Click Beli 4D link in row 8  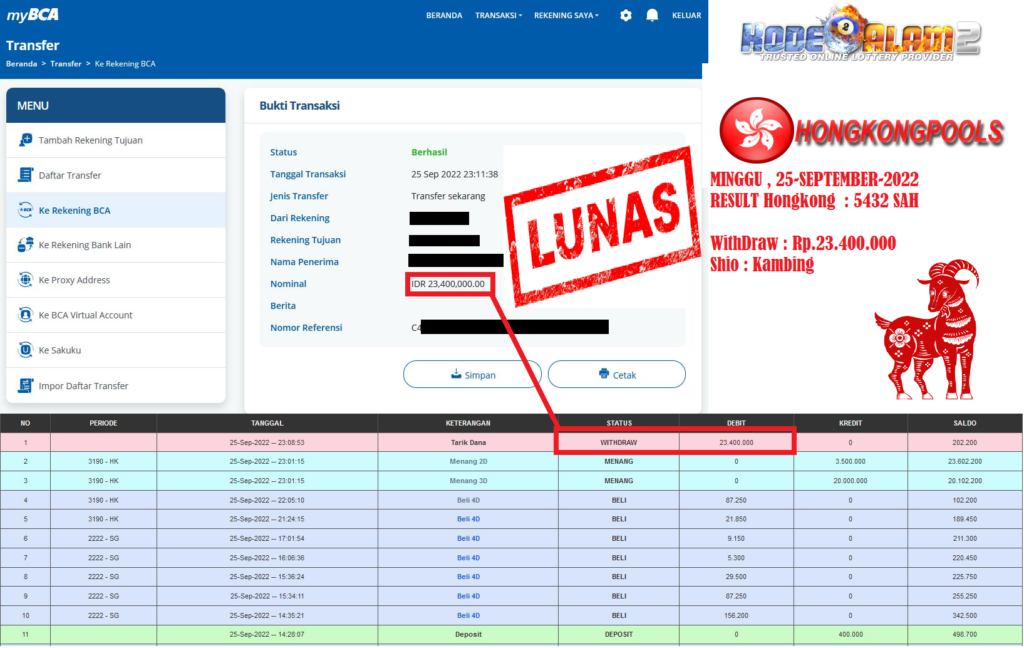(x=468, y=577)
